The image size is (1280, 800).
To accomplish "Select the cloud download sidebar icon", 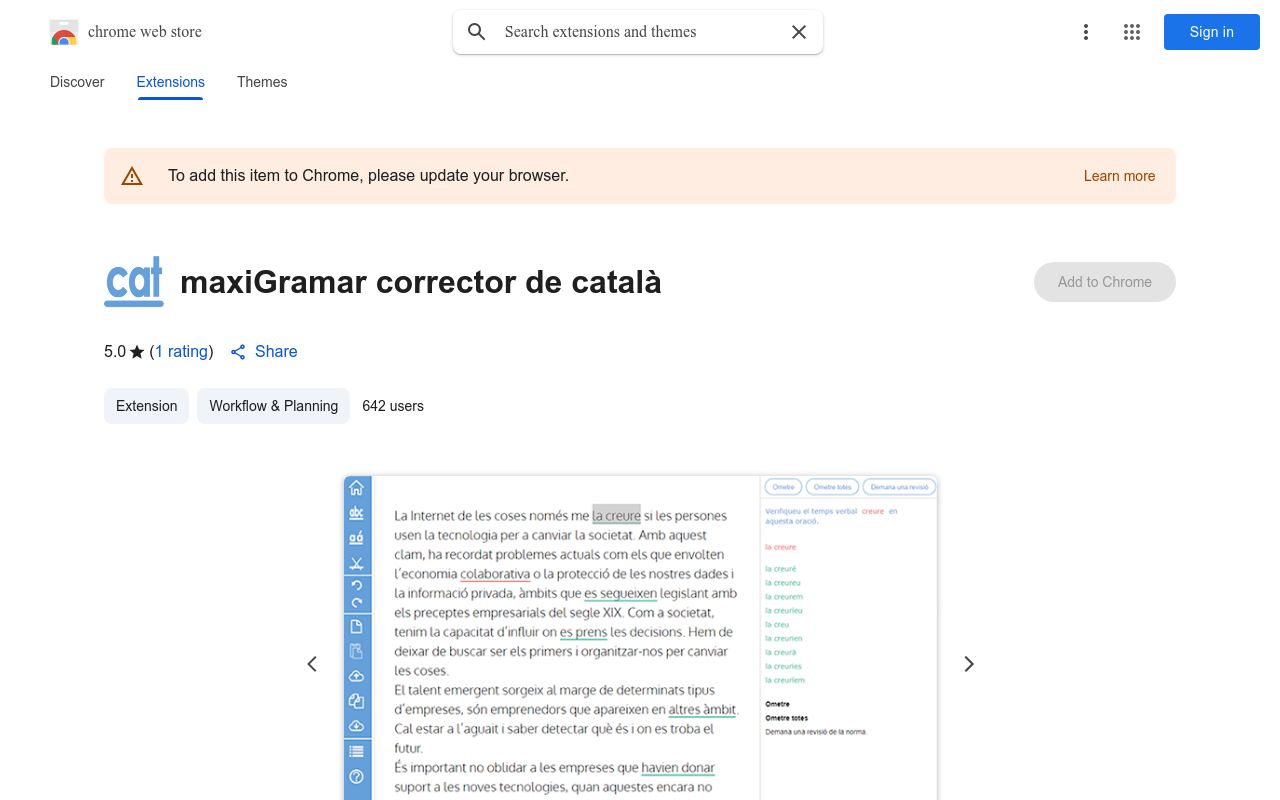I will click(x=357, y=725).
